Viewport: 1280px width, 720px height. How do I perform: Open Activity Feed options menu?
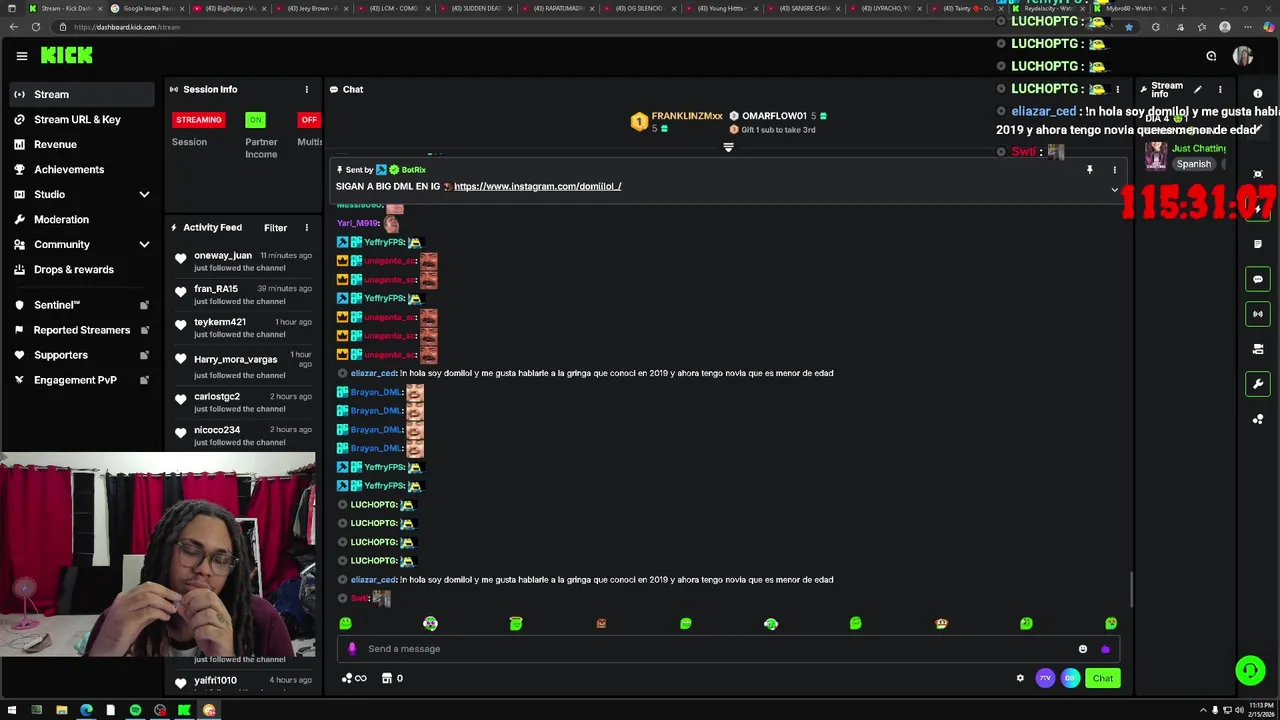(x=307, y=228)
